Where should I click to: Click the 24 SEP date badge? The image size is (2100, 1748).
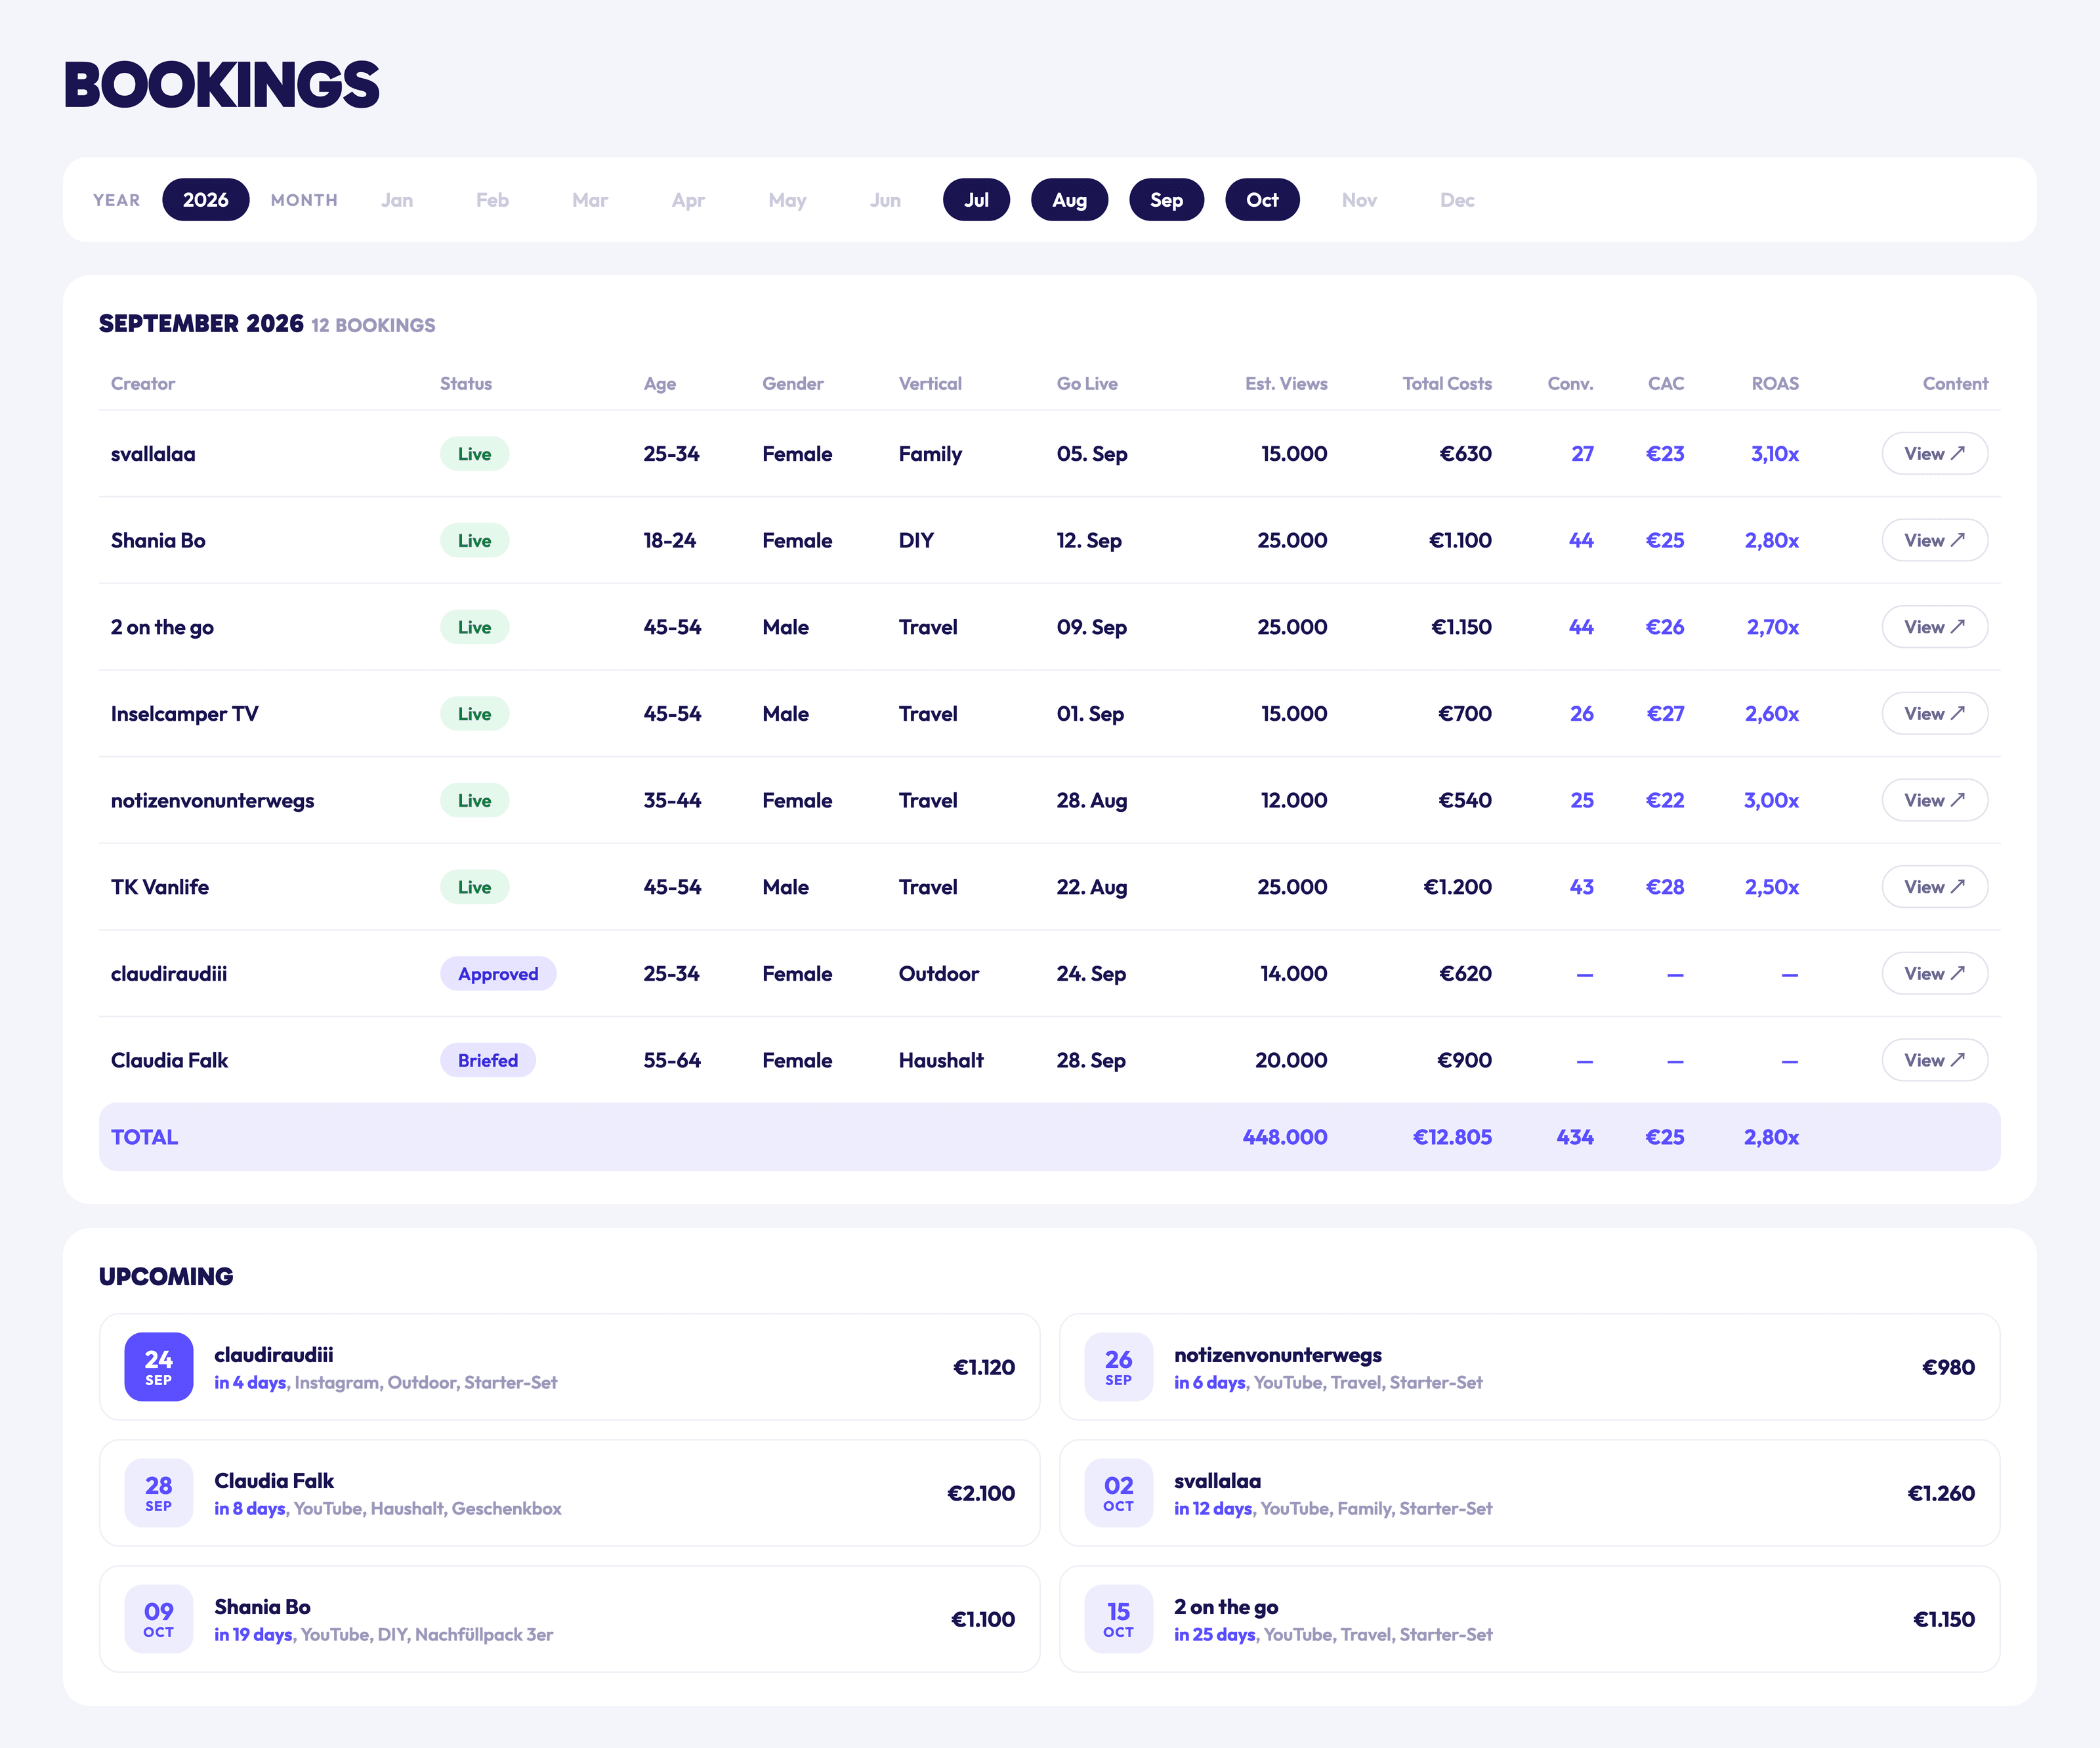pos(158,1367)
